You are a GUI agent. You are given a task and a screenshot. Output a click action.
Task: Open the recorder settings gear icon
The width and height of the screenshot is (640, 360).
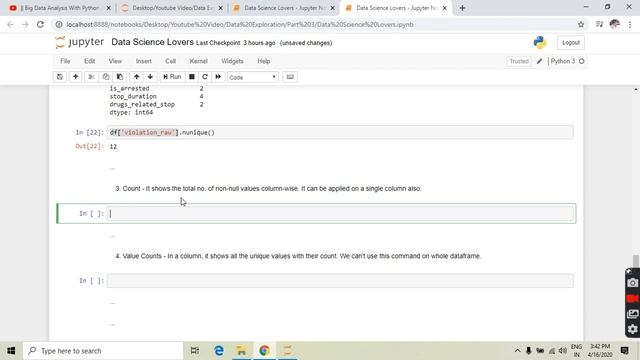pyautogui.click(x=632, y=329)
